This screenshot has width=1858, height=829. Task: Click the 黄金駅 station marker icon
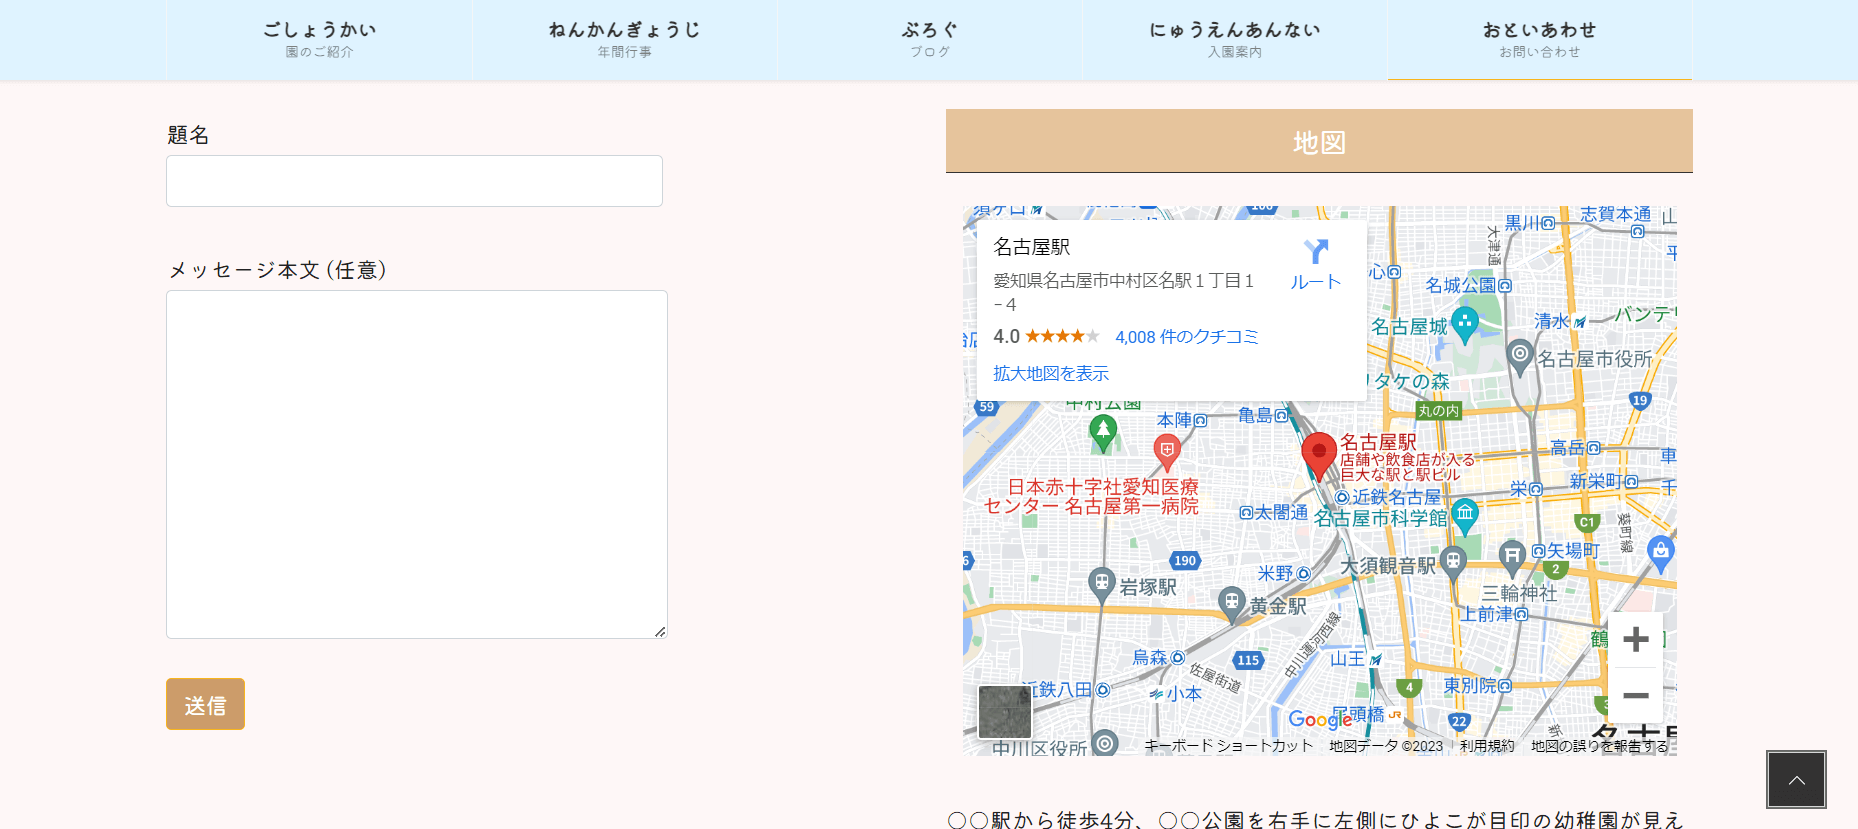(x=1232, y=605)
